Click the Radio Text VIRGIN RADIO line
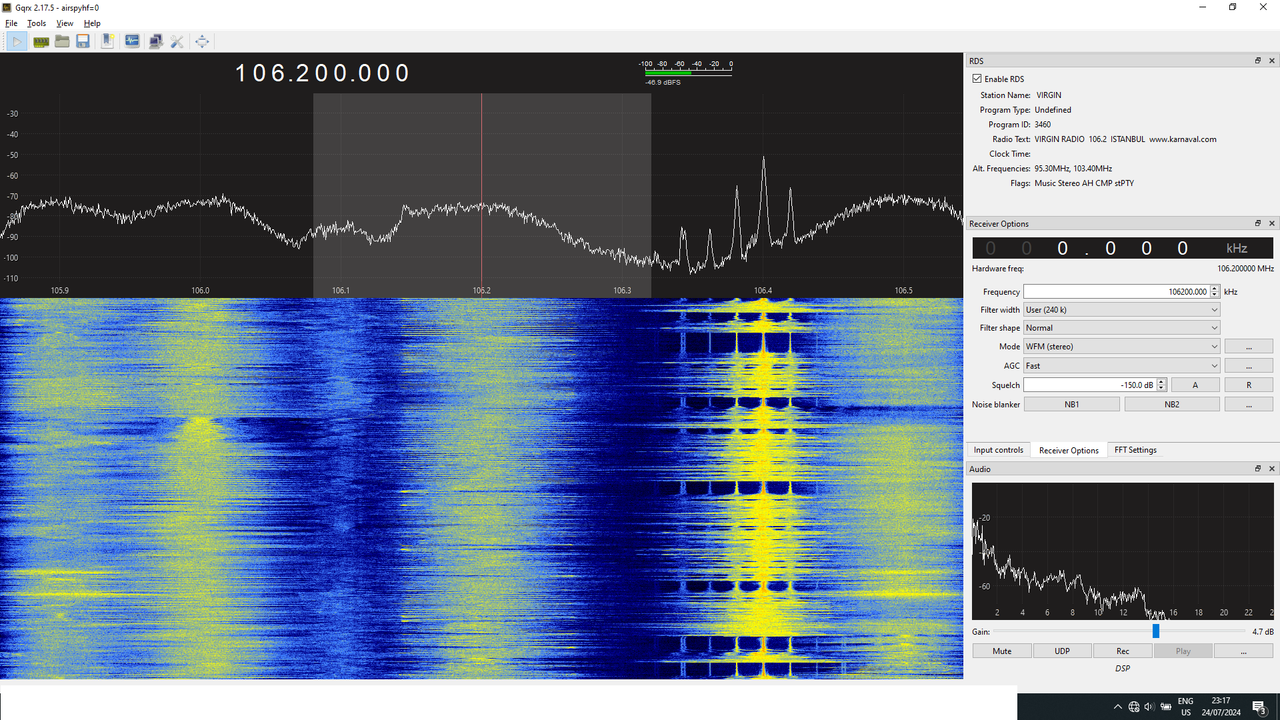The image size is (1280, 720). click(x=1125, y=139)
